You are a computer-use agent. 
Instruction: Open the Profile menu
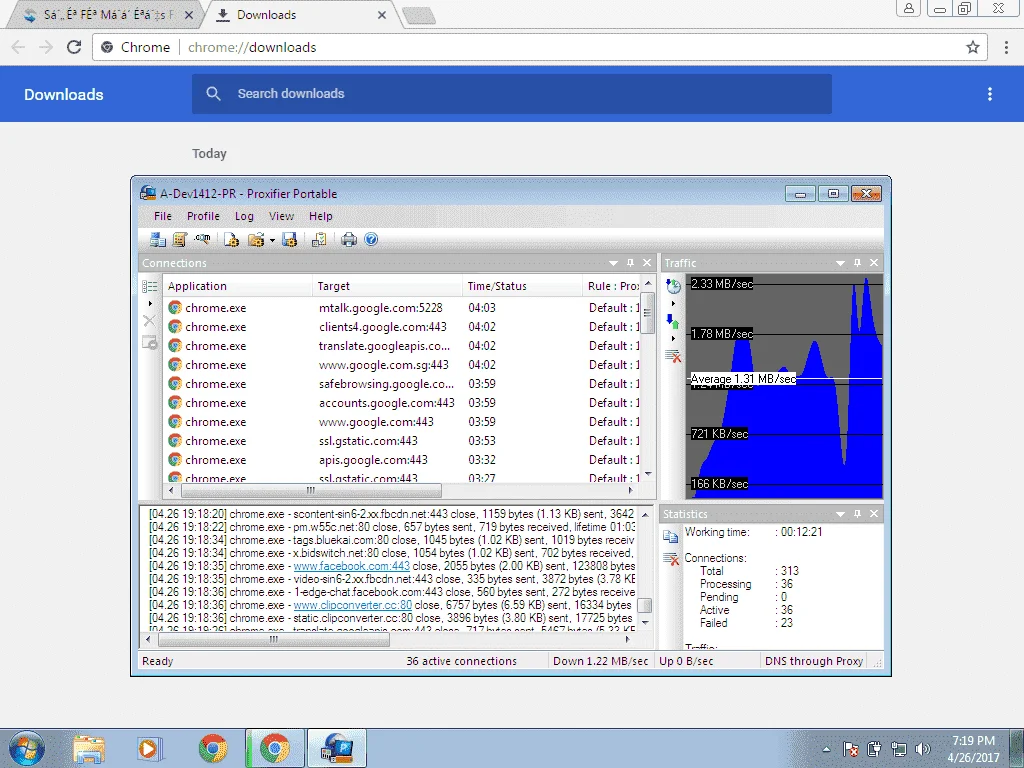tap(203, 216)
